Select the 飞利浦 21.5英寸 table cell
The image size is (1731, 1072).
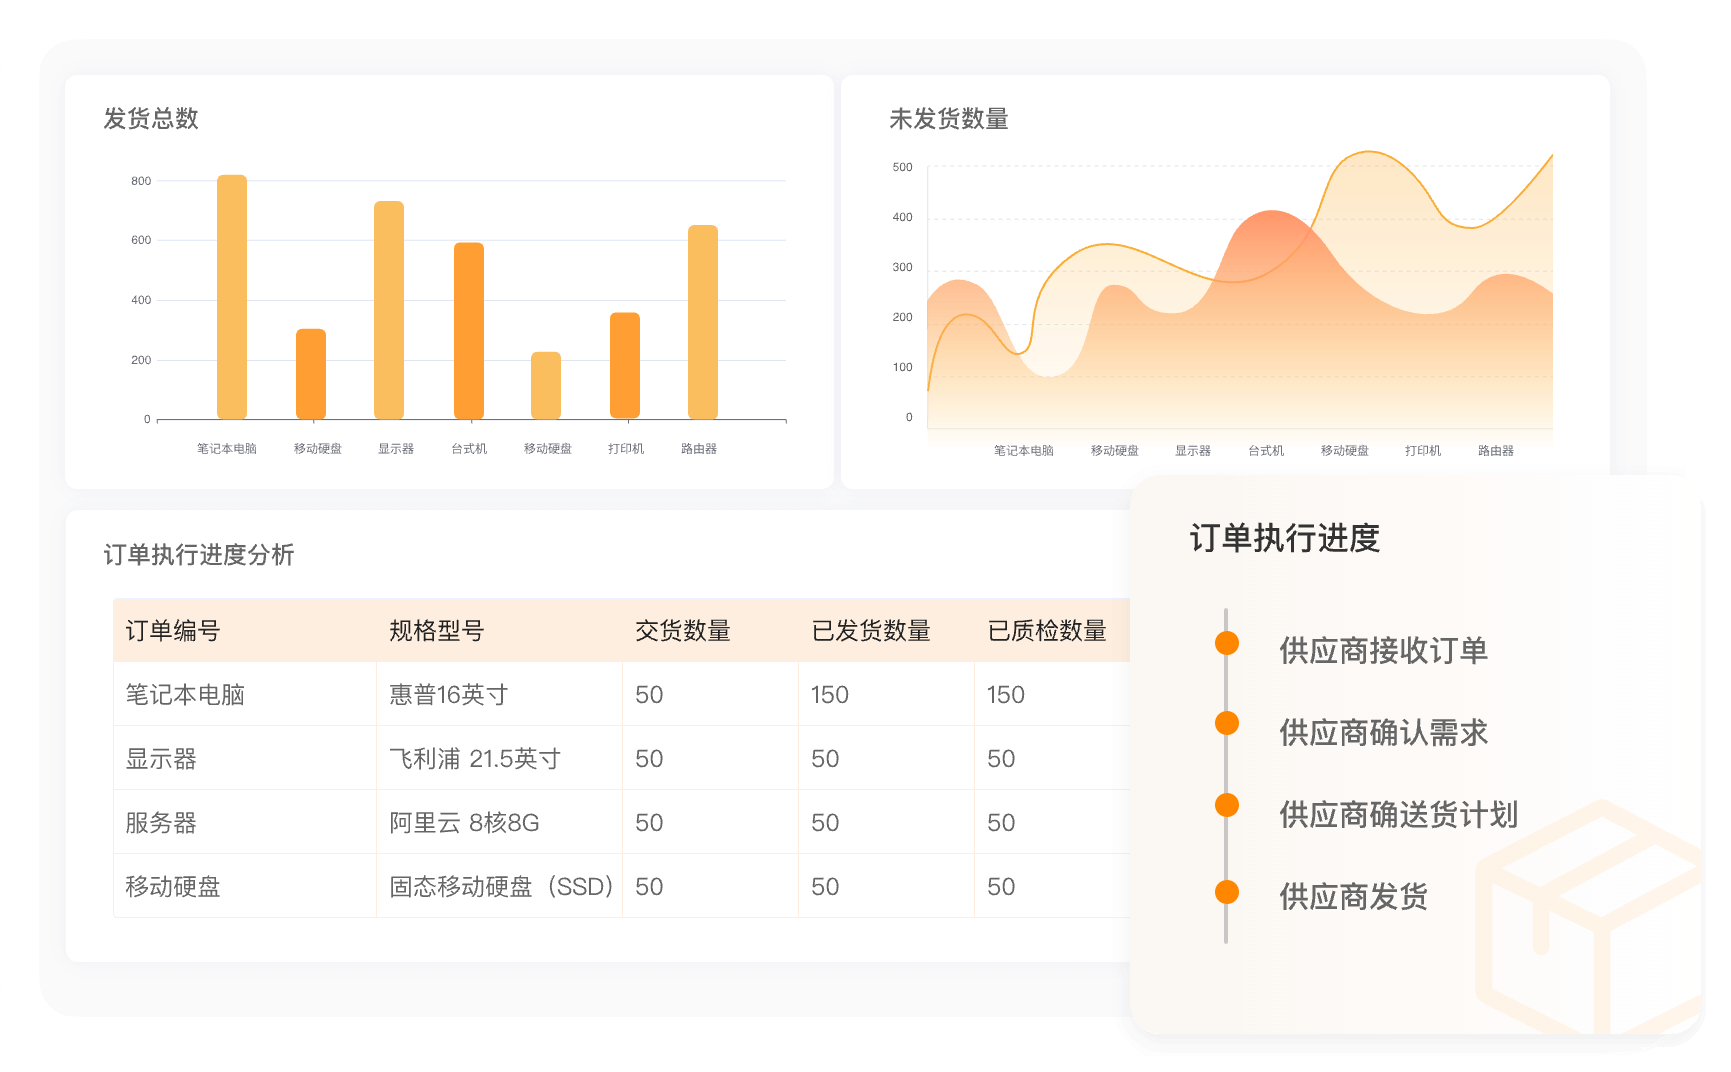(x=475, y=759)
